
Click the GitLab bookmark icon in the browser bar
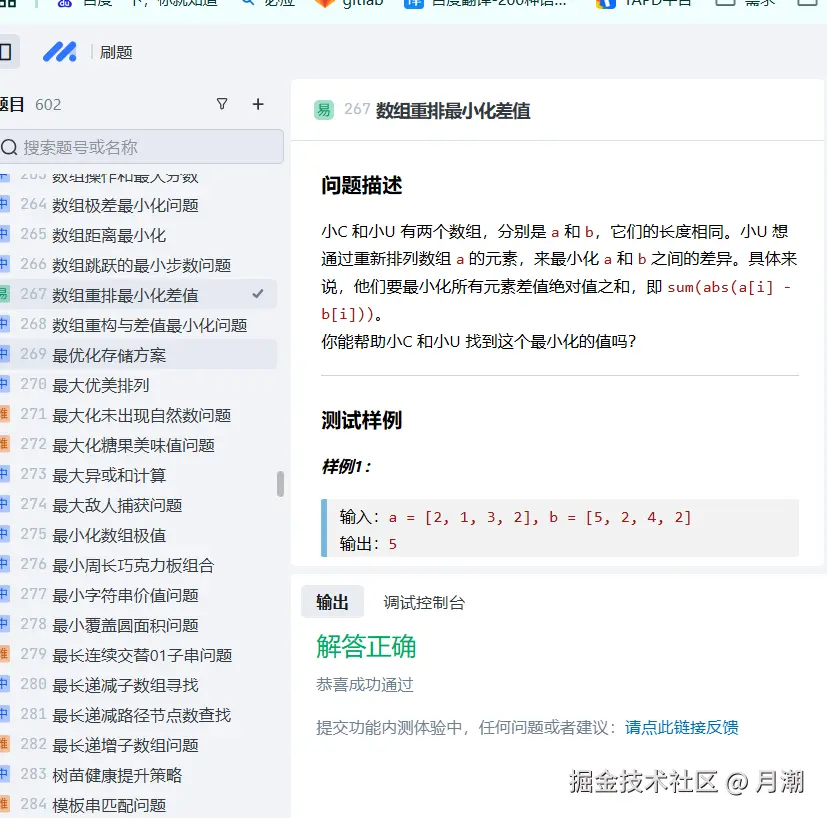(x=325, y=3)
